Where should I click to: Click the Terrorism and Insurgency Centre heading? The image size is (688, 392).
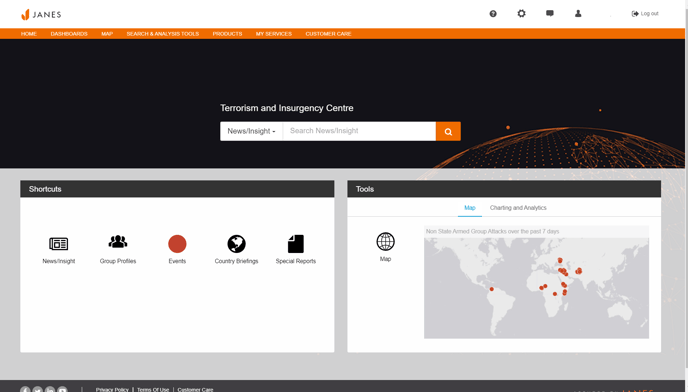pyautogui.click(x=287, y=108)
